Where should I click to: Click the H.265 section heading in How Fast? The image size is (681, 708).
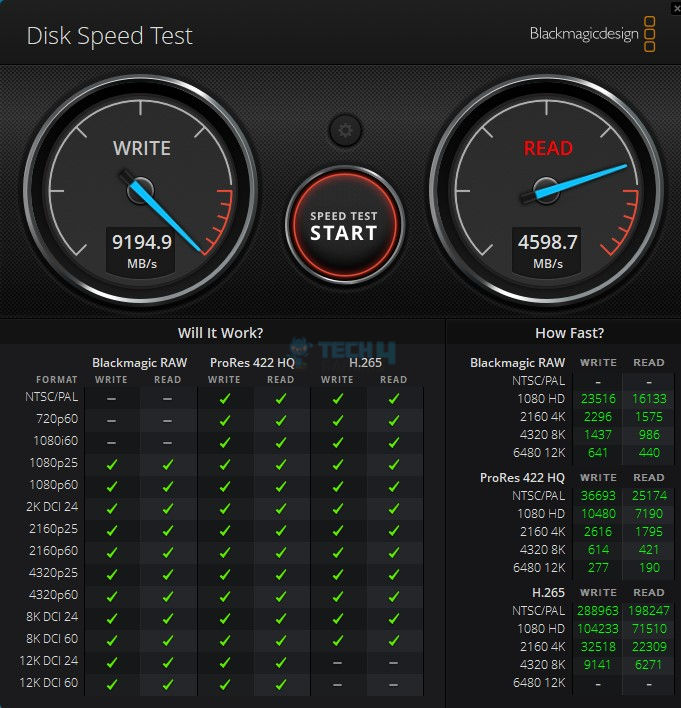coord(548,592)
